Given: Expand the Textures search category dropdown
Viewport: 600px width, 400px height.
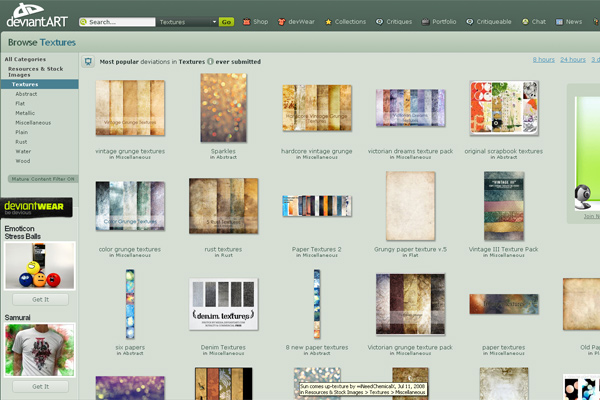Looking at the screenshot, I should click(x=213, y=21).
